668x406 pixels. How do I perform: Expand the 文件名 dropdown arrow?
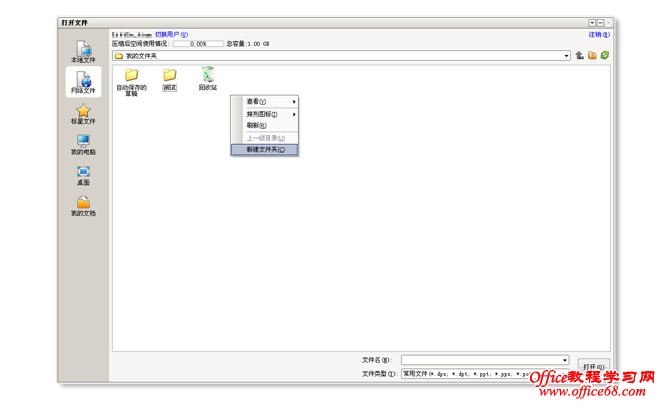565,360
